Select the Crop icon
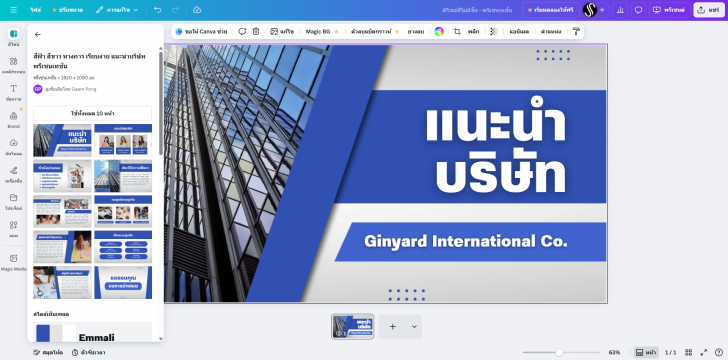728x360 pixels. (457, 32)
